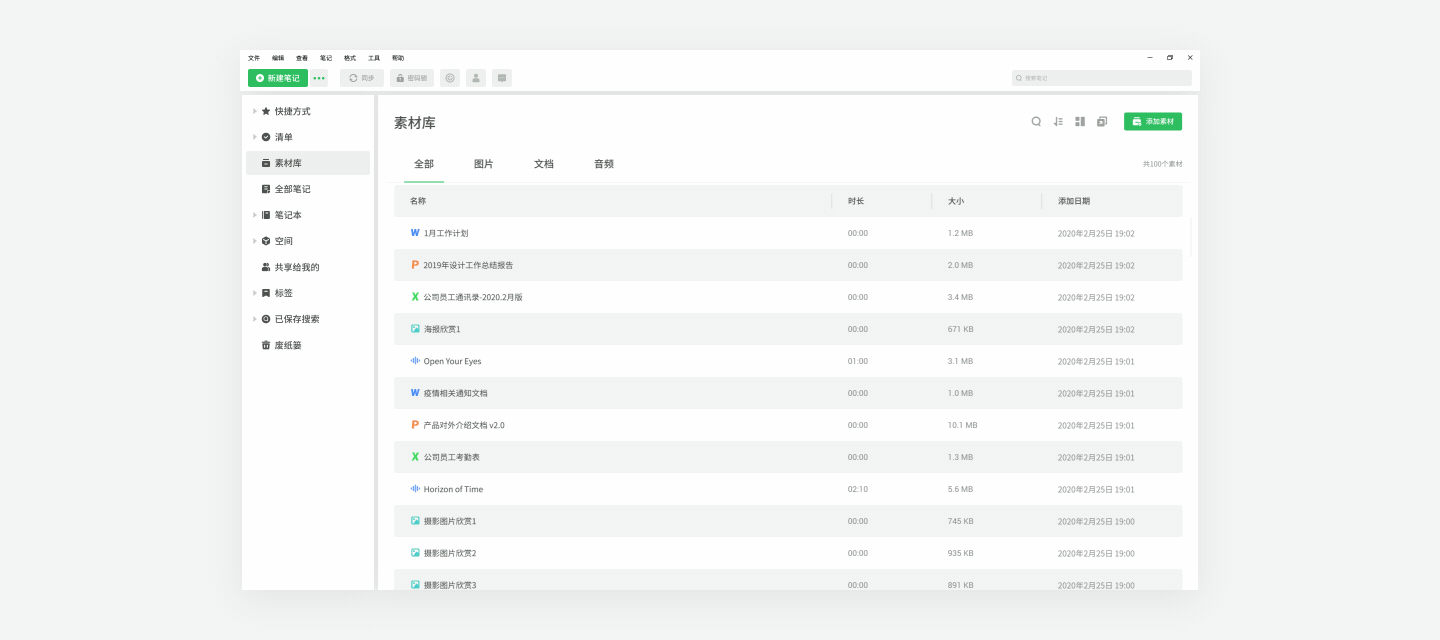Click size cell 10.1 MB
This screenshot has width=1440, height=640.
[x=962, y=425]
